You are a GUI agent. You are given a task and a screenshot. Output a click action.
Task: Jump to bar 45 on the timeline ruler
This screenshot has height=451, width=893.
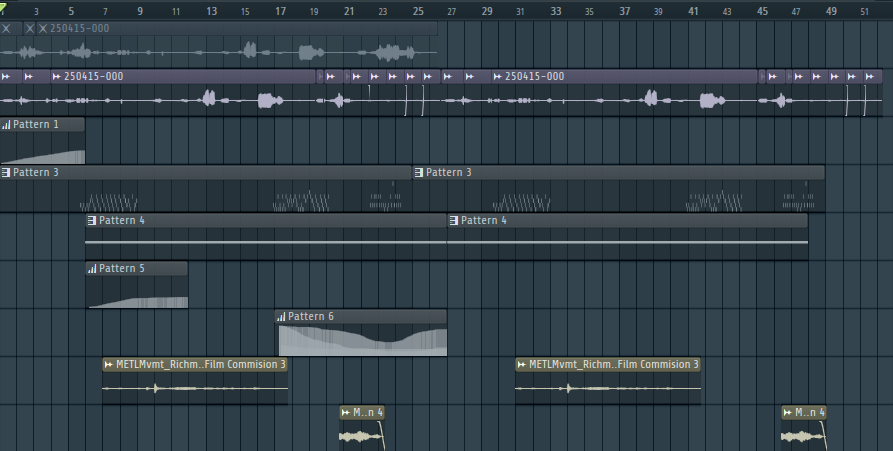pos(763,11)
